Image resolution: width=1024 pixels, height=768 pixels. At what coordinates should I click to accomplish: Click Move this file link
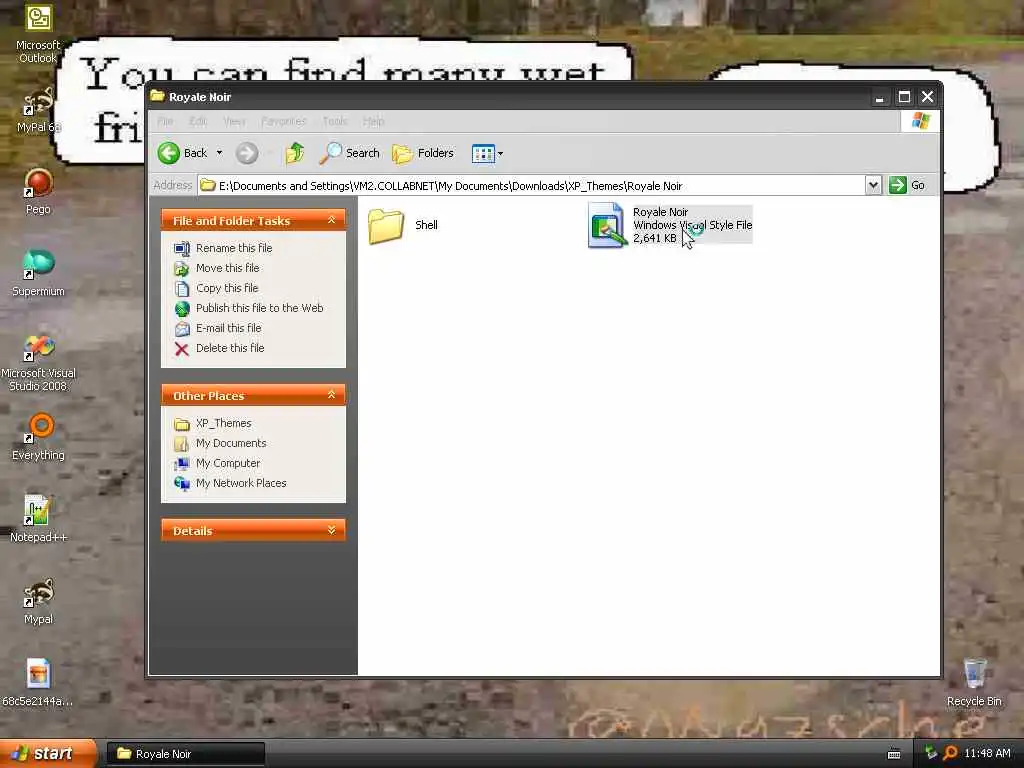227,268
